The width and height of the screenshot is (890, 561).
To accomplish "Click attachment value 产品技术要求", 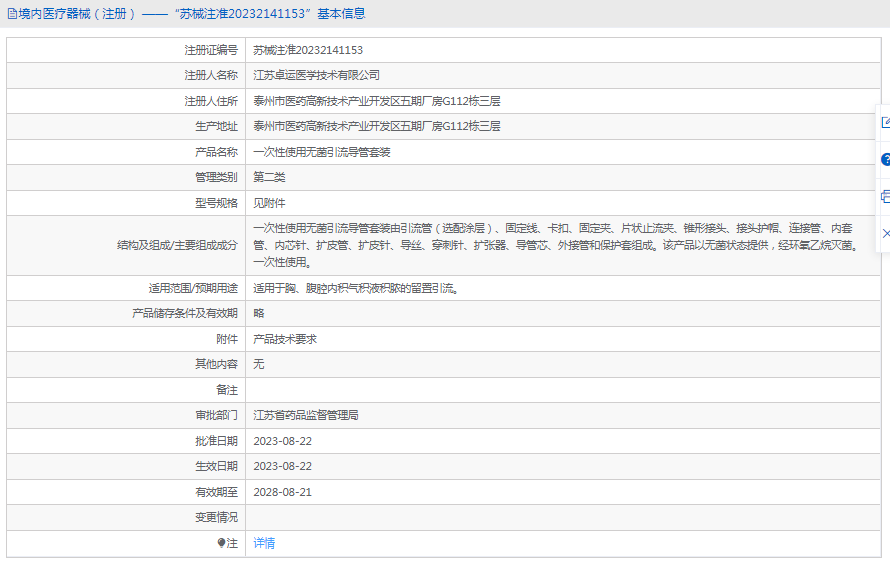I will [285, 339].
